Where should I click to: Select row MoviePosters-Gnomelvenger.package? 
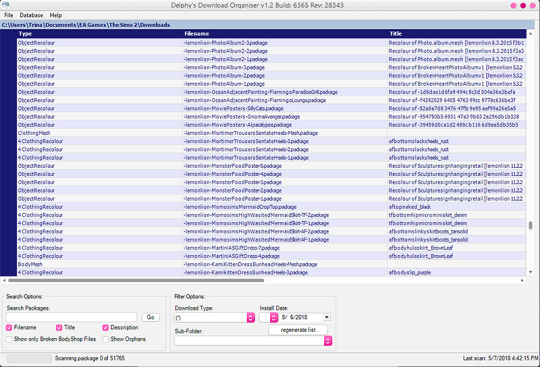pos(271,117)
